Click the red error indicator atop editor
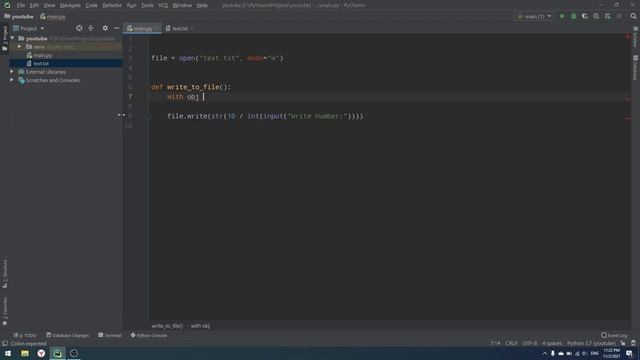Image resolution: width=640 pixels, height=360 pixels. coord(627,37)
